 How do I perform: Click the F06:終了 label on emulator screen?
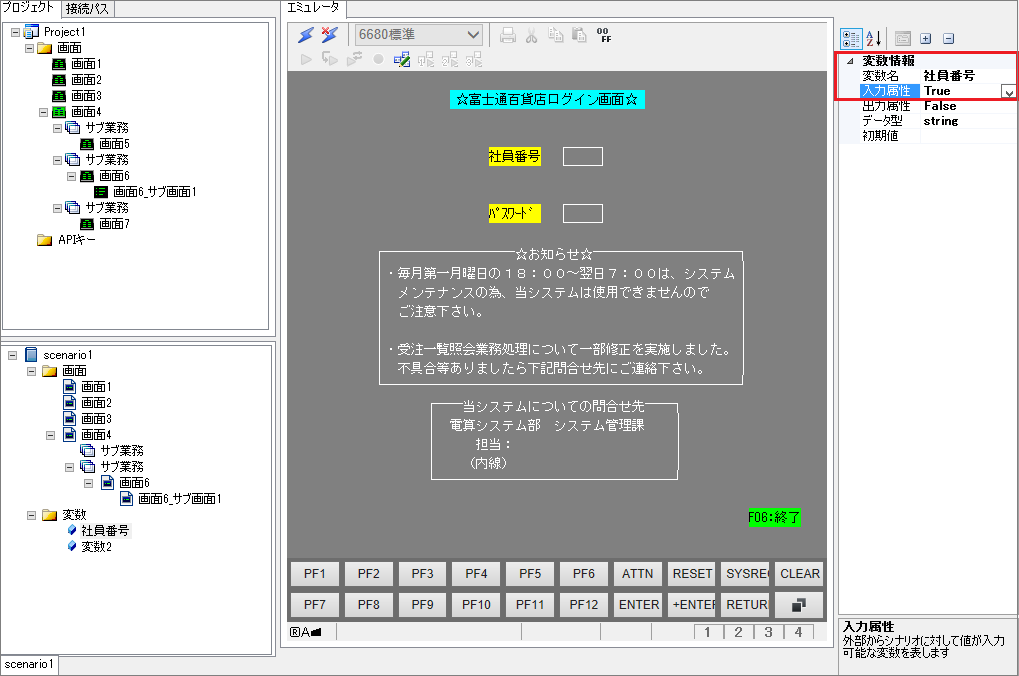point(774,517)
